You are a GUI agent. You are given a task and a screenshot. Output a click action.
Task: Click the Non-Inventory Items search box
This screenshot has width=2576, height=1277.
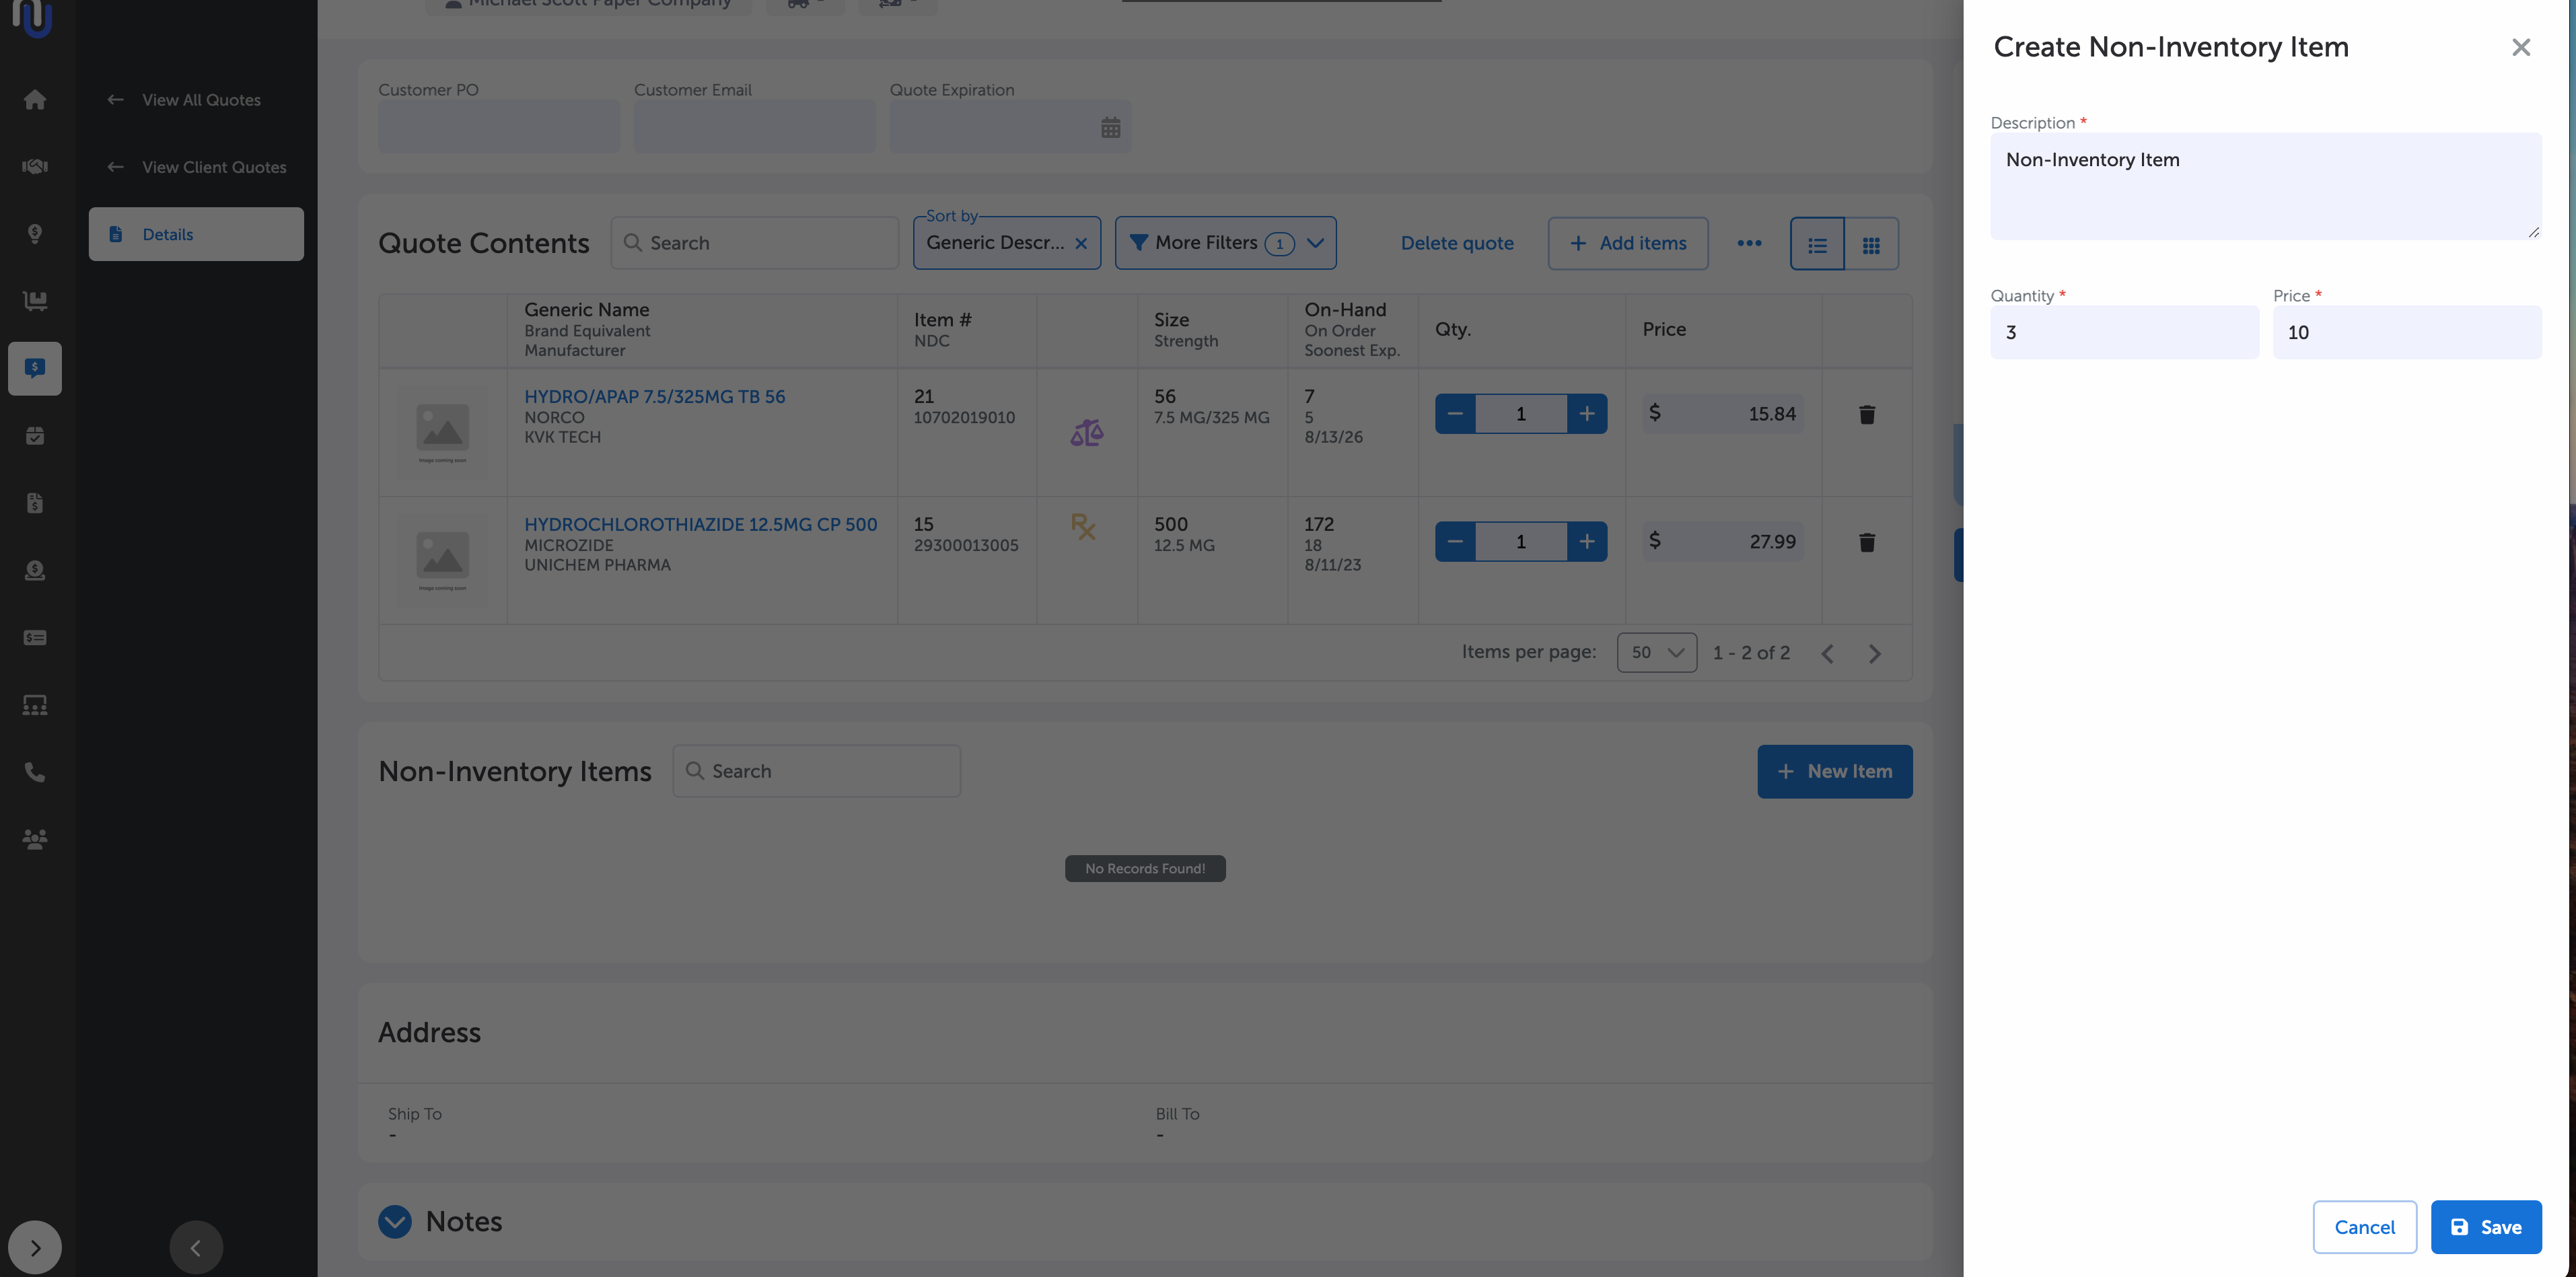[x=816, y=771]
